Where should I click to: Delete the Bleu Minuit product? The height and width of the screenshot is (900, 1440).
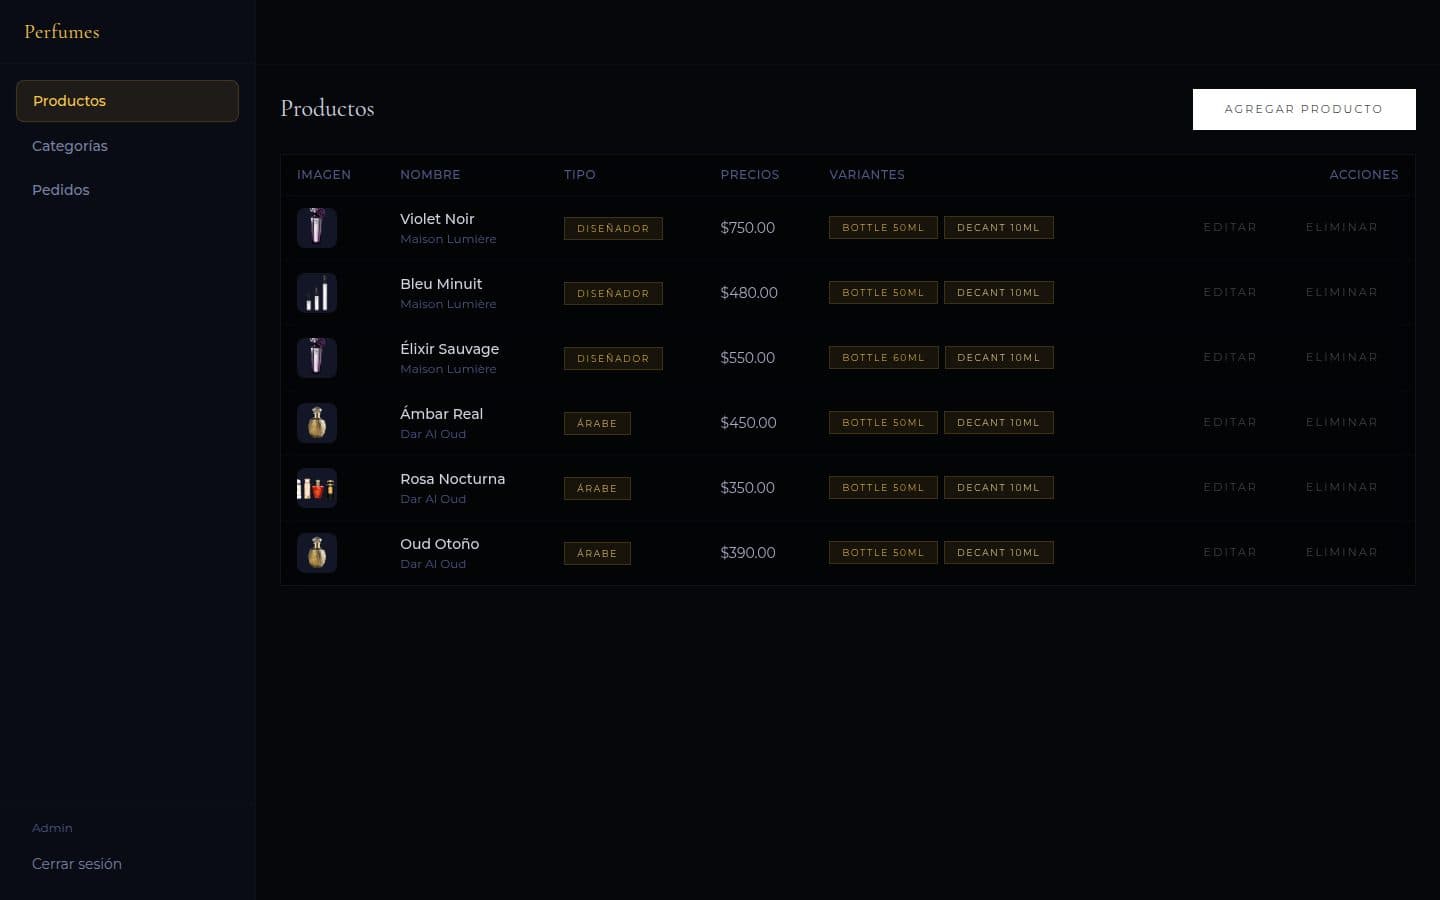(1342, 292)
